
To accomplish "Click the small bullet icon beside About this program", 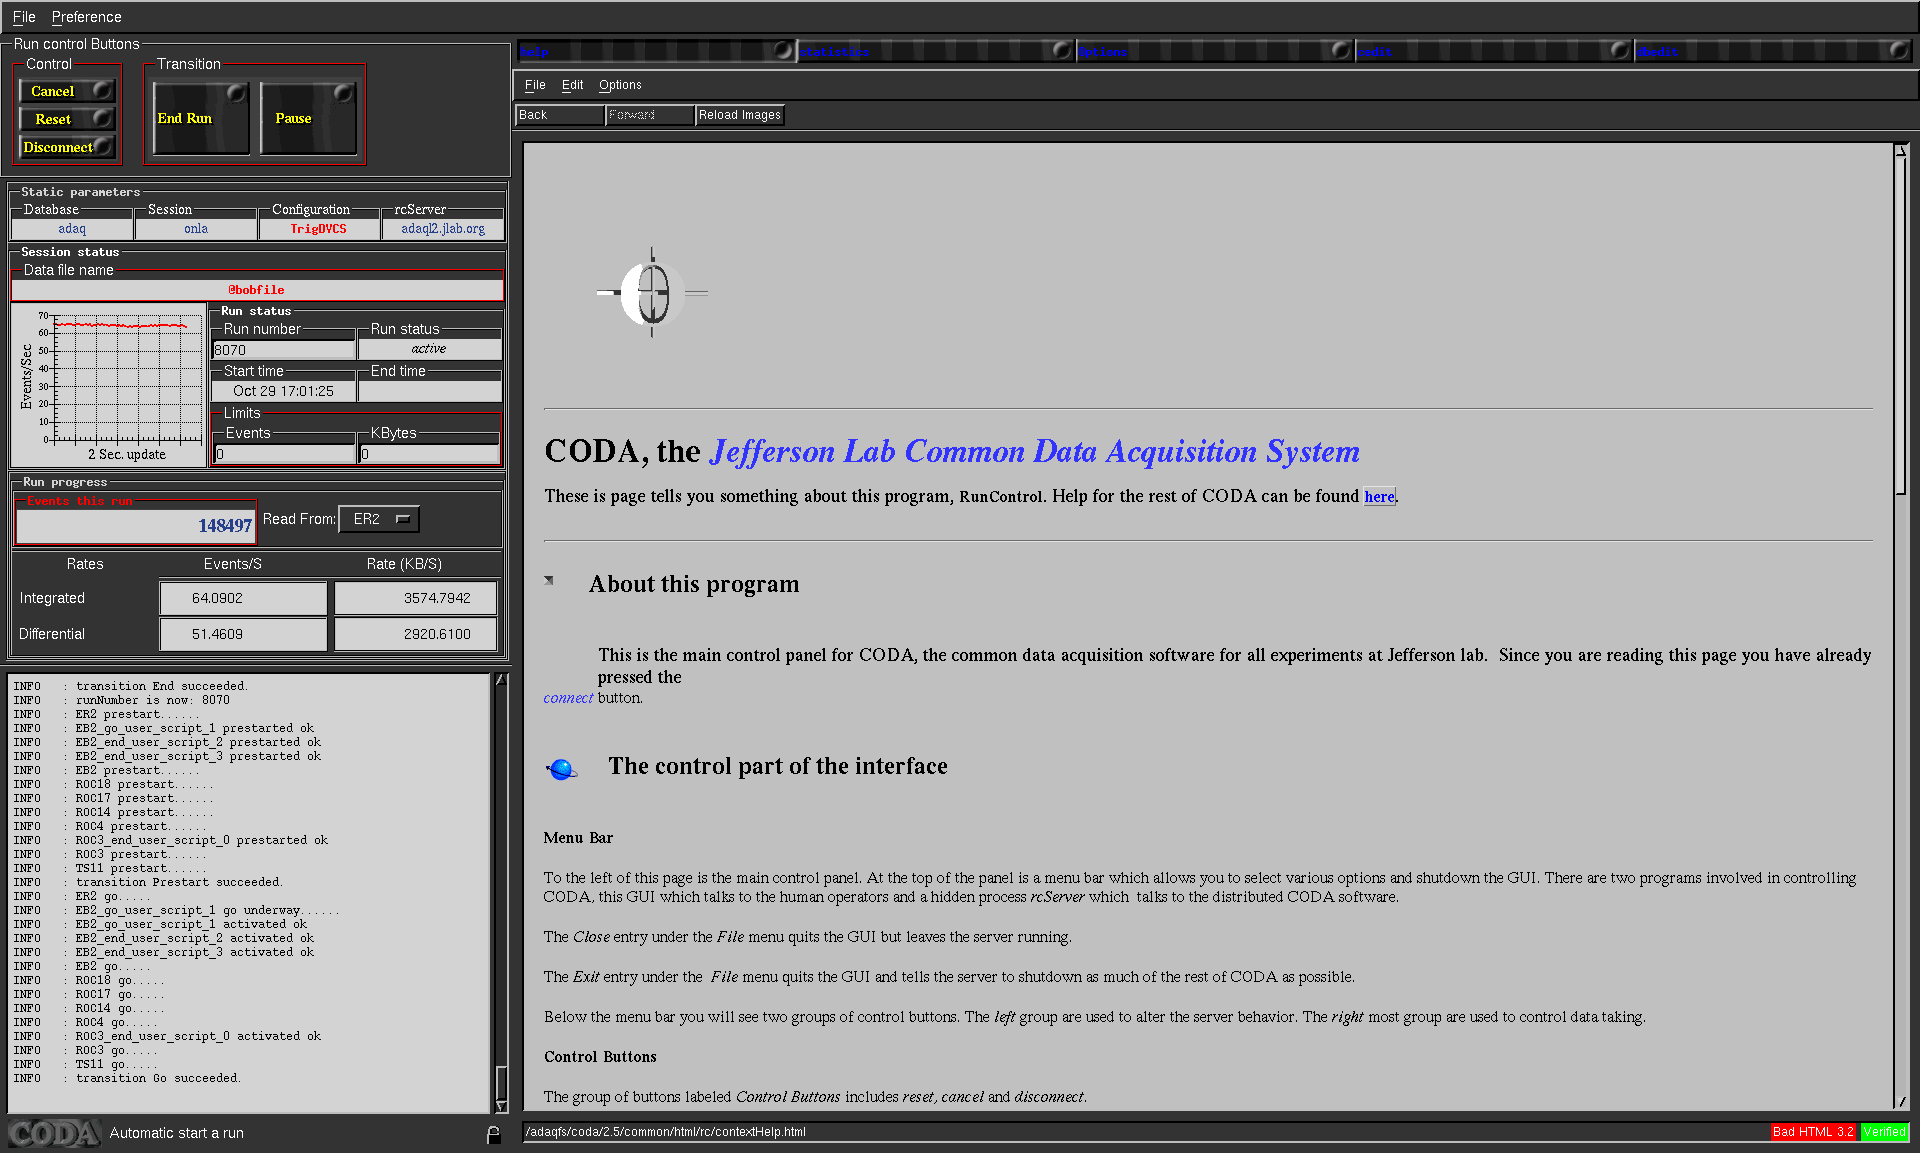I will click(x=549, y=580).
